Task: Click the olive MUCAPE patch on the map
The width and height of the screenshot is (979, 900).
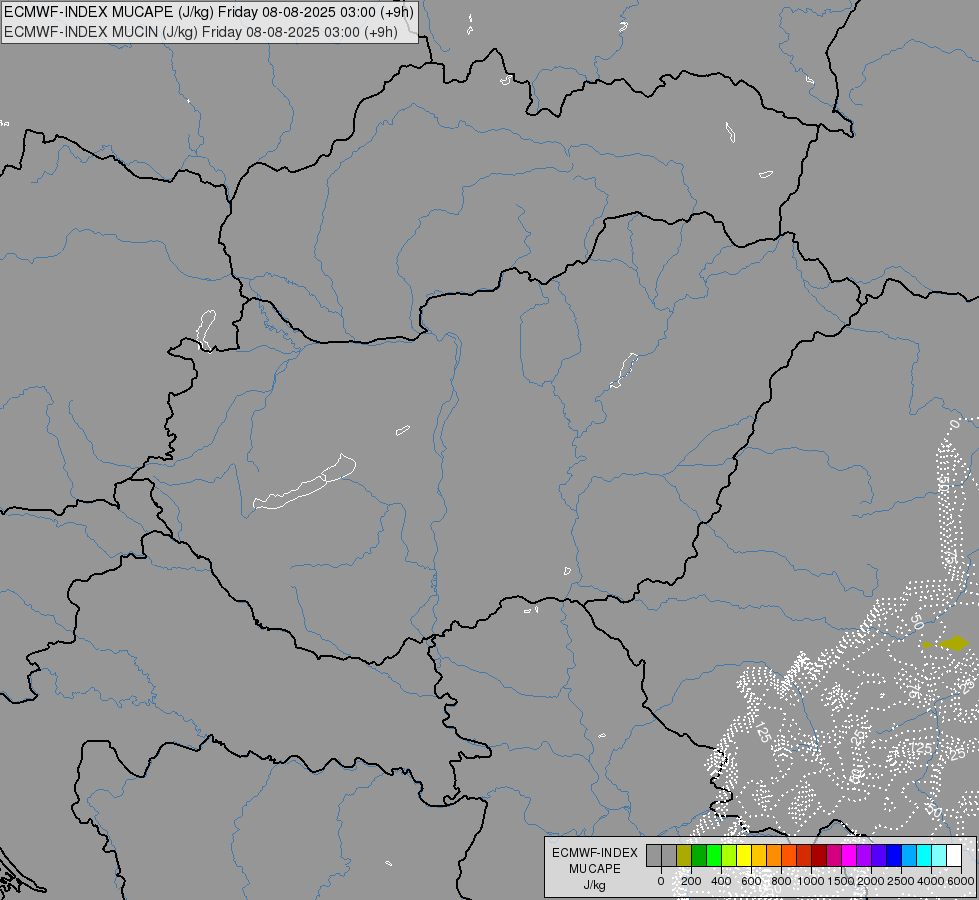Action: tap(953, 643)
